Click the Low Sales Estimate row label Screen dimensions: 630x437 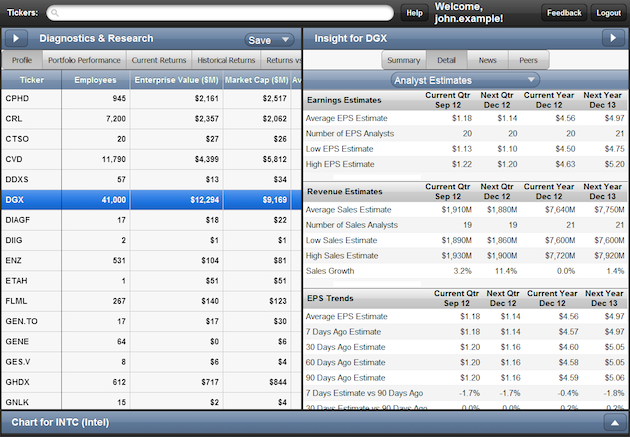(342, 240)
